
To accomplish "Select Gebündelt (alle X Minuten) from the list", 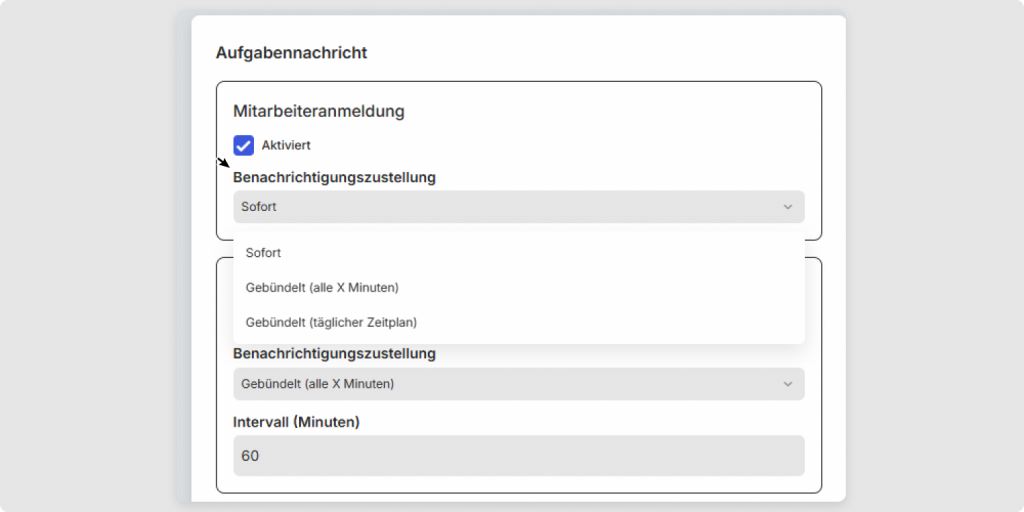I will coord(322,288).
